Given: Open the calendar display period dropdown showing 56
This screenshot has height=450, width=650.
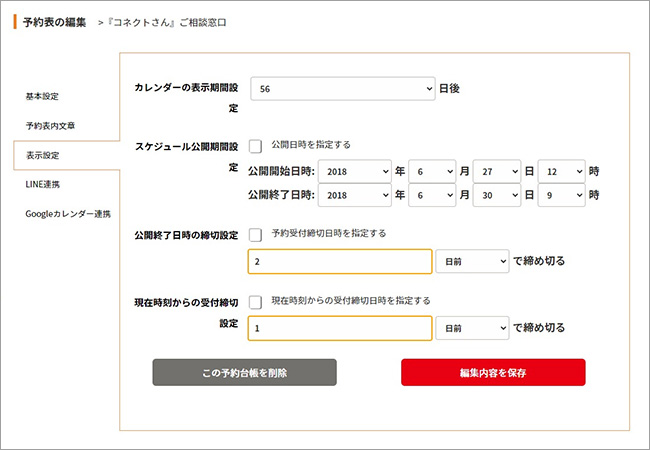Looking at the screenshot, I should click(343, 89).
